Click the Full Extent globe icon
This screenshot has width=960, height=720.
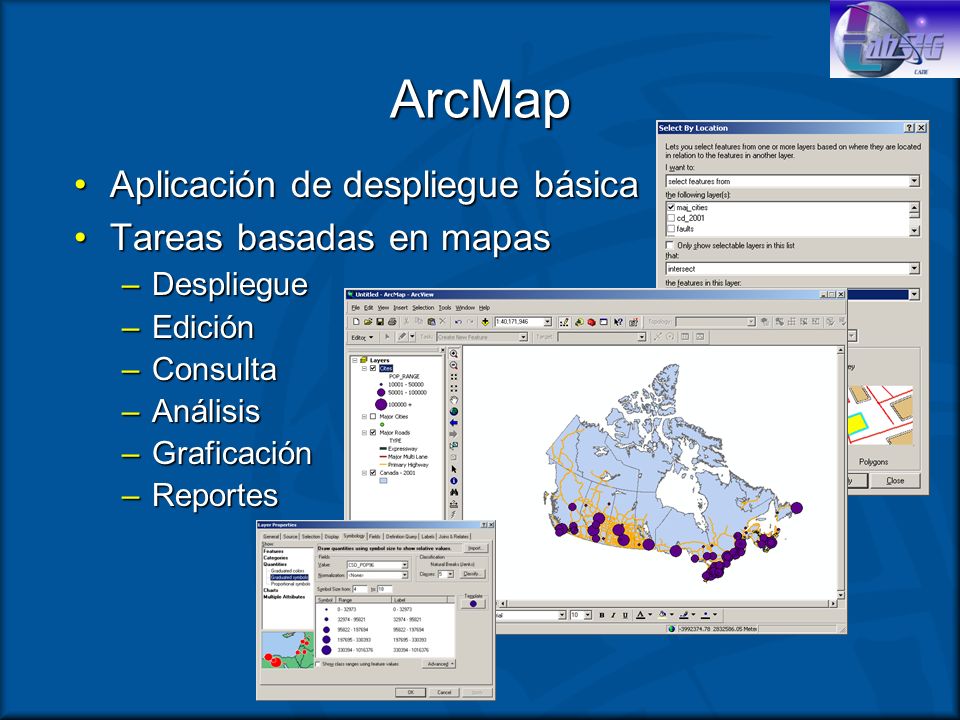(454, 411)
